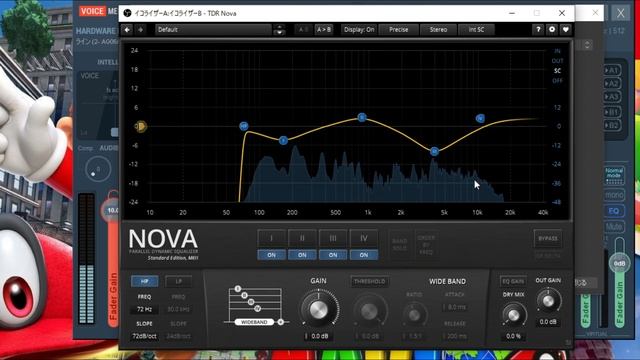Change the Int SC sidechain source

pos(476,29)
